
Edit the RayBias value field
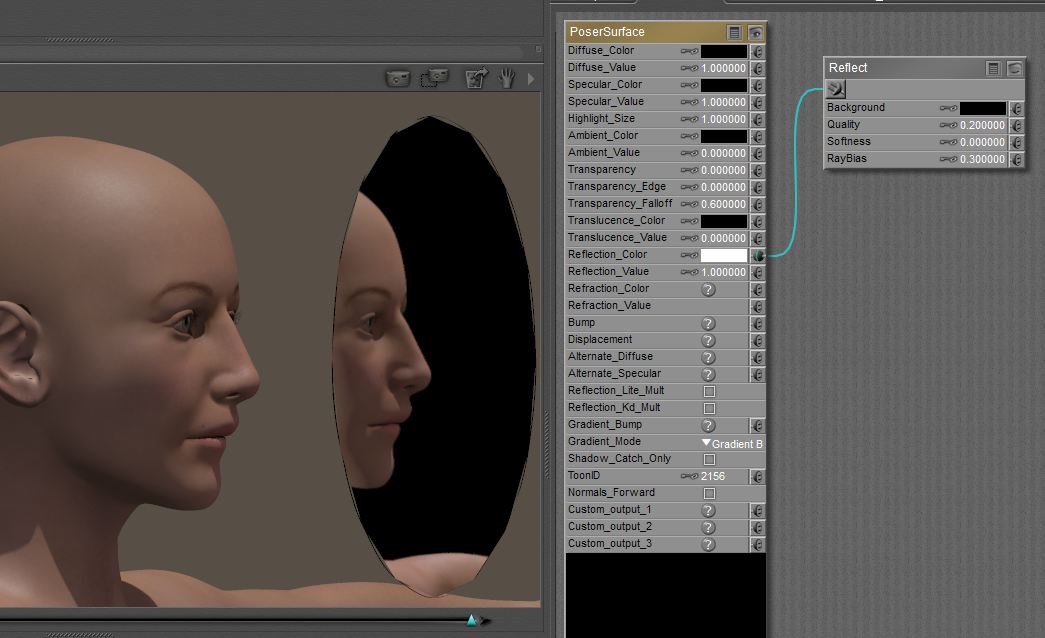pyautogui.click(x=982, y=159)
